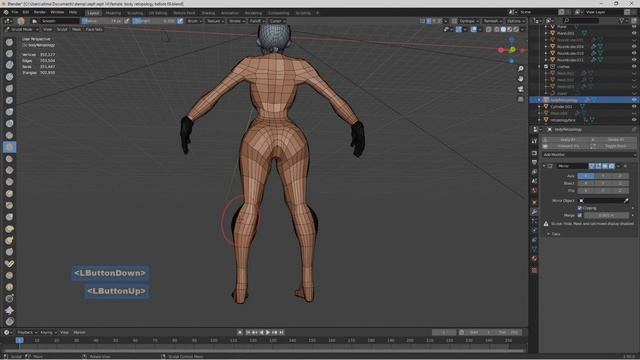Open the Face Sets menu

[x=94, y=29]
